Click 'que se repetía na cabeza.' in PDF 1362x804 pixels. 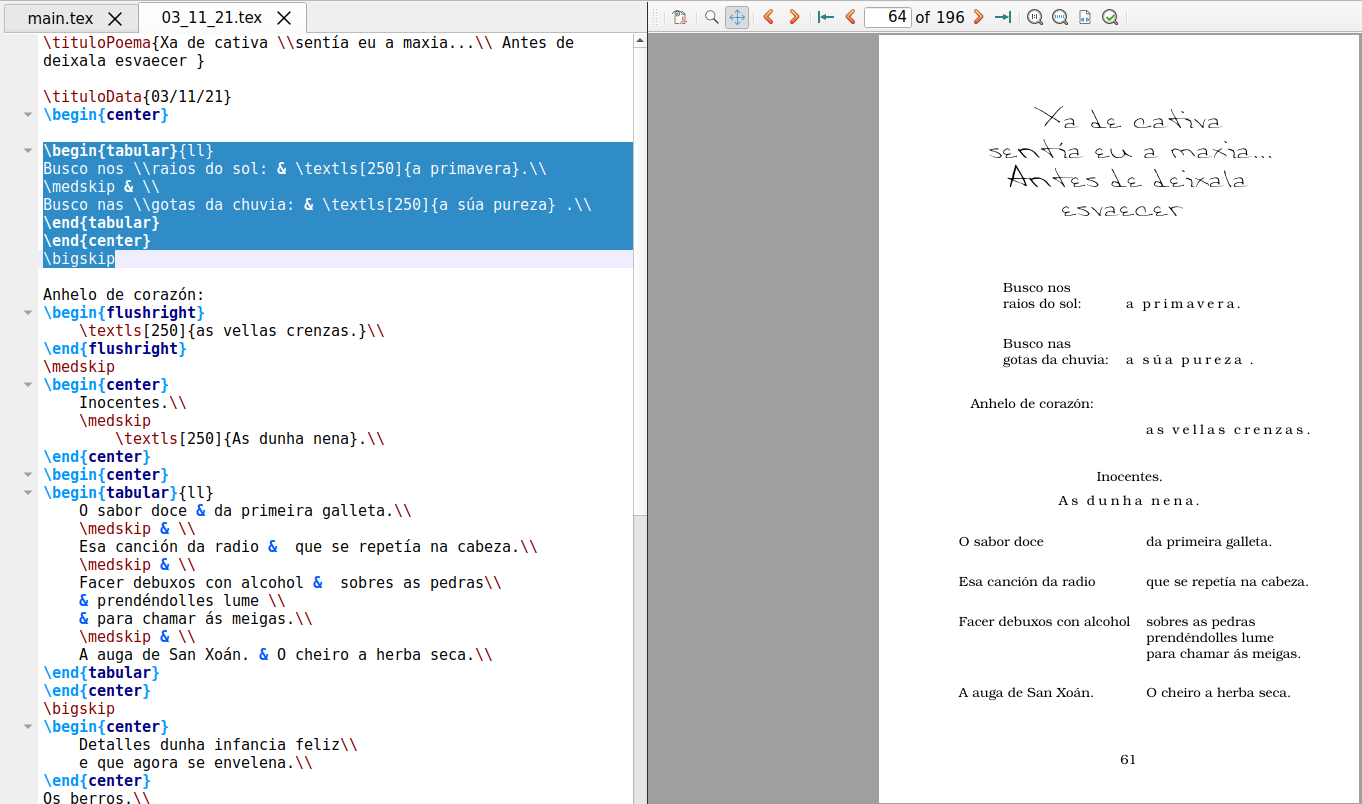click(1227, 582)
